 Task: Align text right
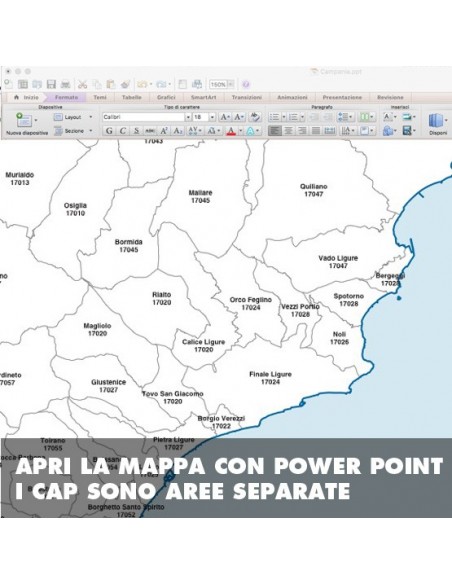point(302,131)
